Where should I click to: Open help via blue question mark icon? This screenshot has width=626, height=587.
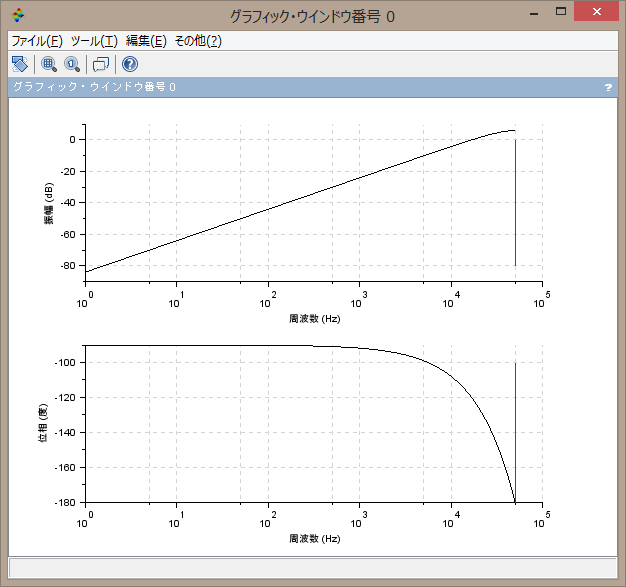(x=129, y=64)
